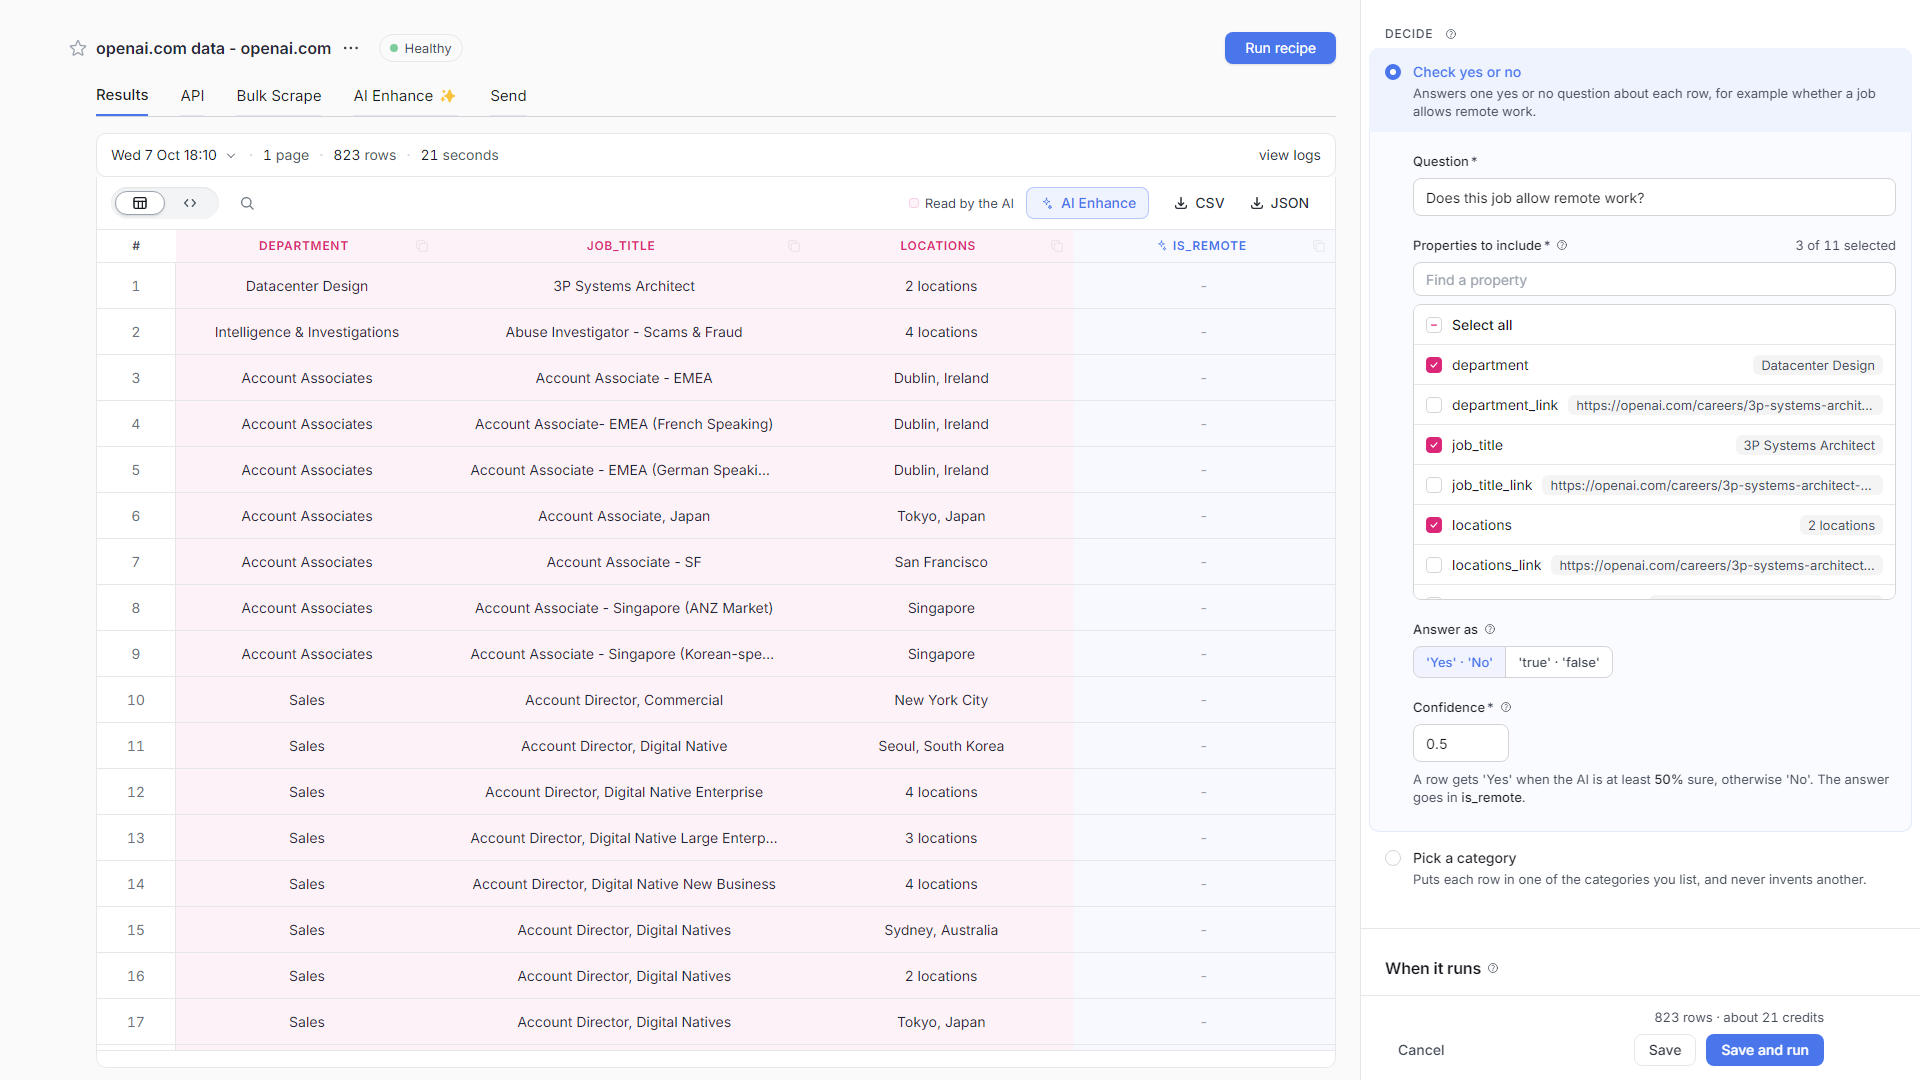This screenshot has width=1920, height=1080.
Task: Toggle the Select all checkbox
Action: pos(1434,325)
